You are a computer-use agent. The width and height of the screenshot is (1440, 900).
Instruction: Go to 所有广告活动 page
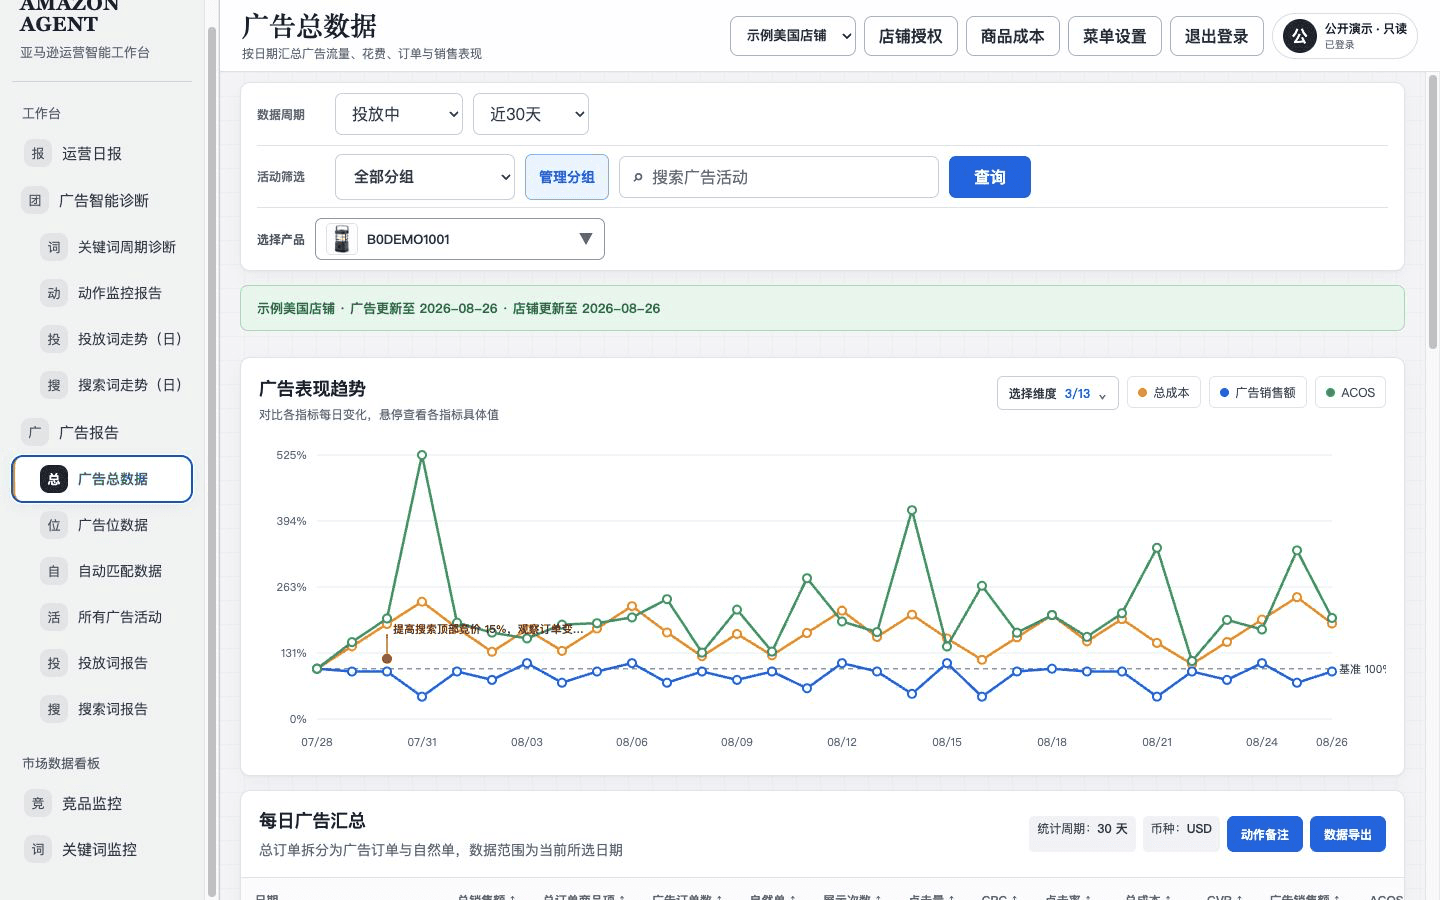[x=102, y=617]
